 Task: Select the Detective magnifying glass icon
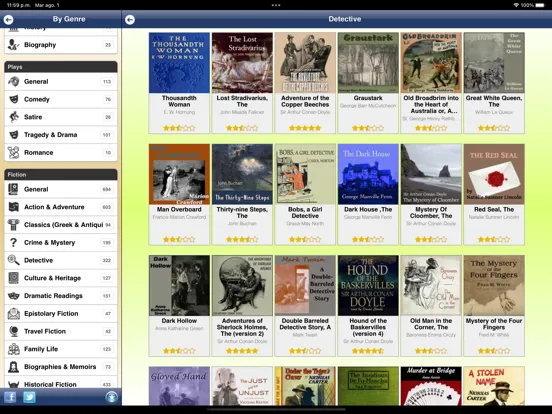13,260
